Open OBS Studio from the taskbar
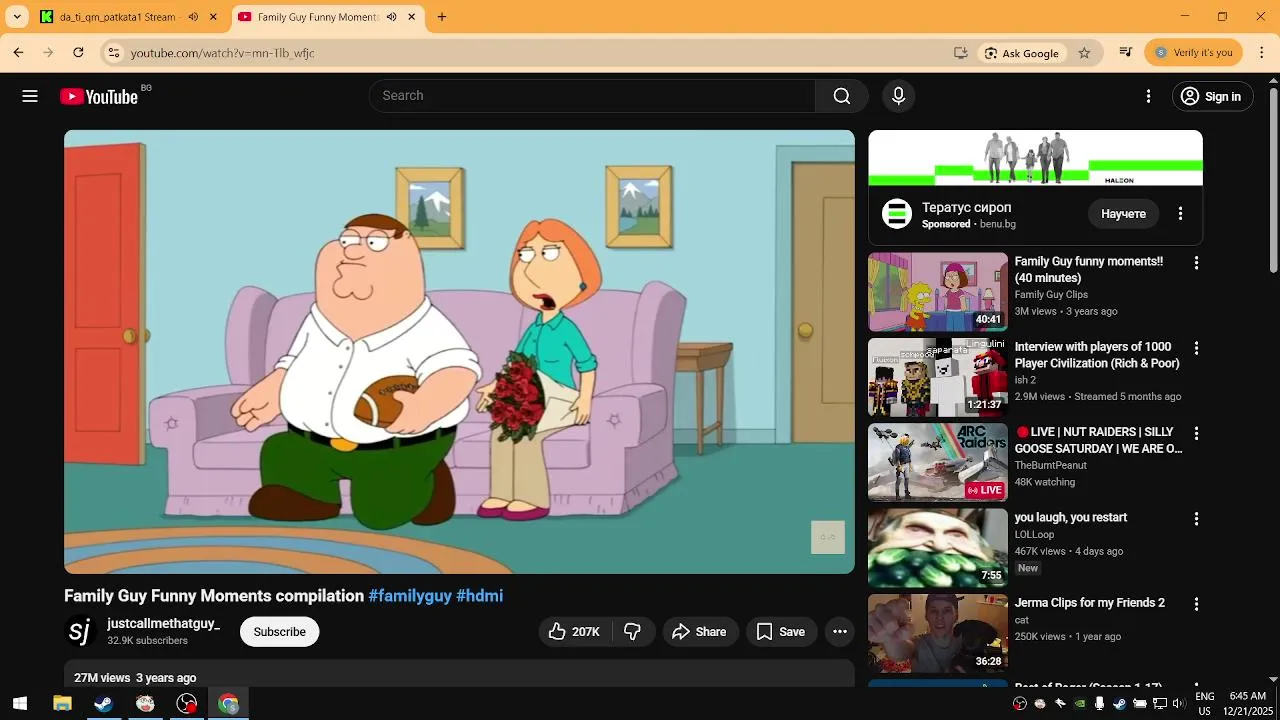The width and height of the screenshot is (1280, 720). [187, 704]
